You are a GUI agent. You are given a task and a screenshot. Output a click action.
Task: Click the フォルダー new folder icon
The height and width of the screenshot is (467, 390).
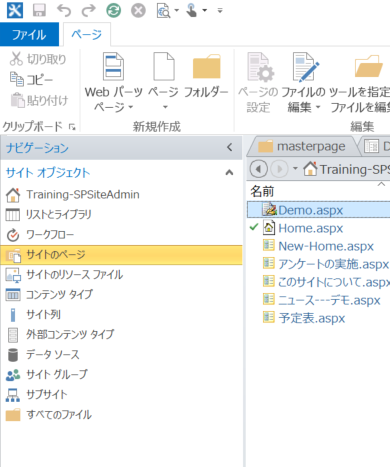[x=207, y=66]
